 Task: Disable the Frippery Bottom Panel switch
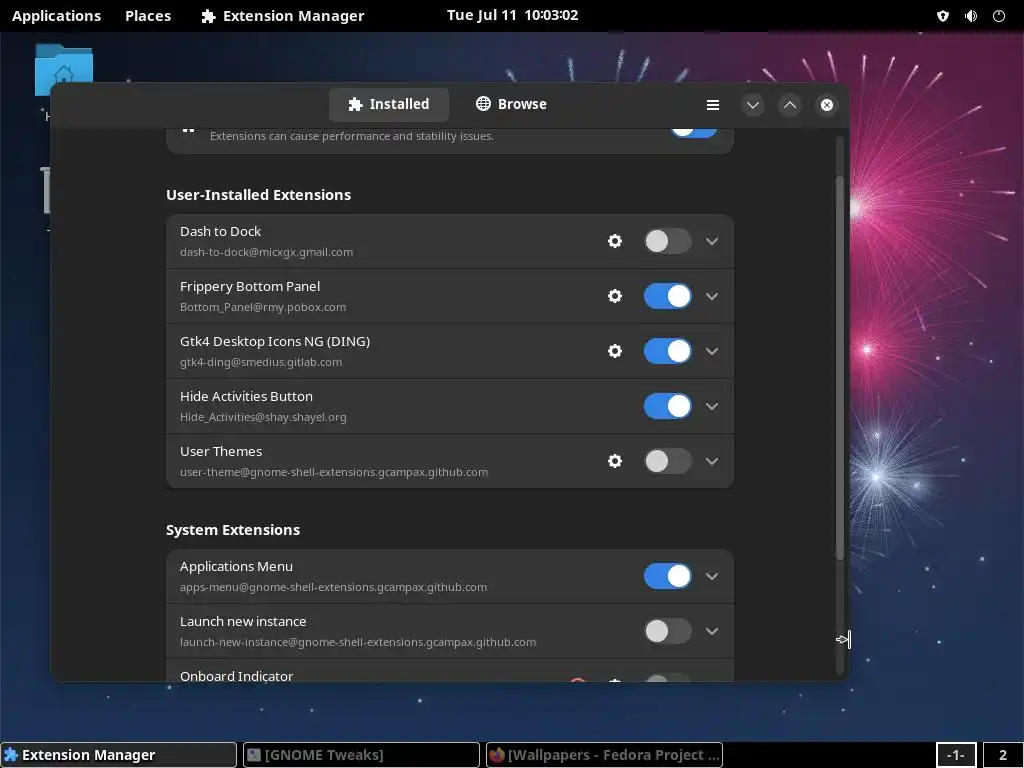point(667,296)
